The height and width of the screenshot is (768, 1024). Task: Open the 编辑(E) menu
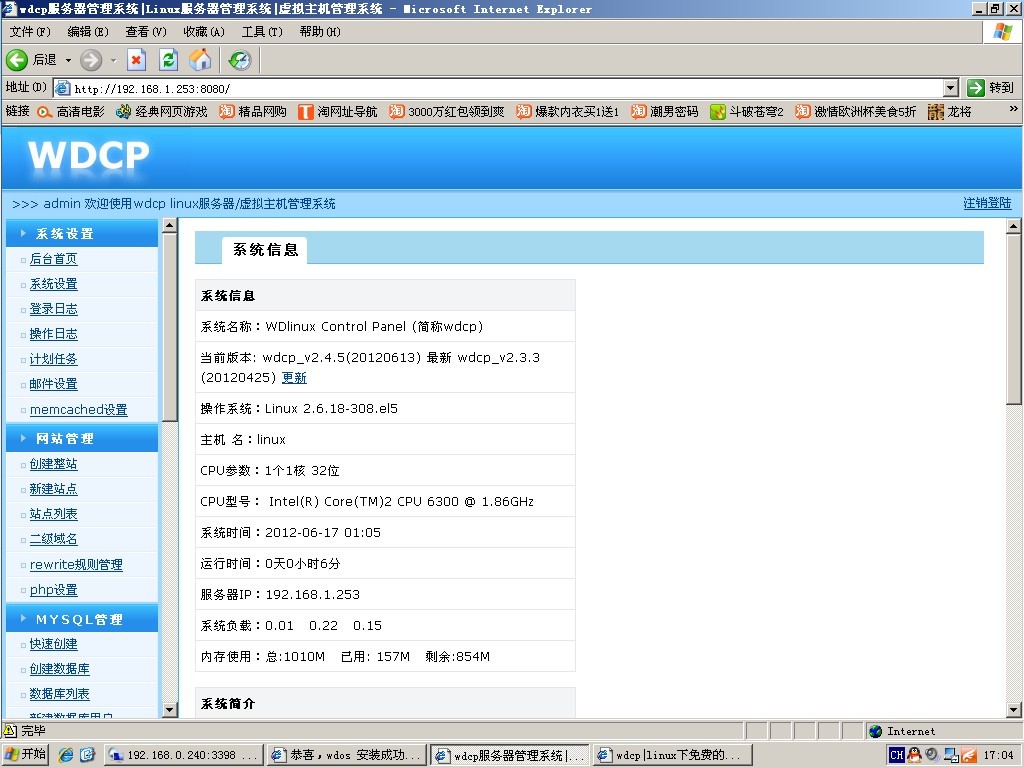click(88, 31)
